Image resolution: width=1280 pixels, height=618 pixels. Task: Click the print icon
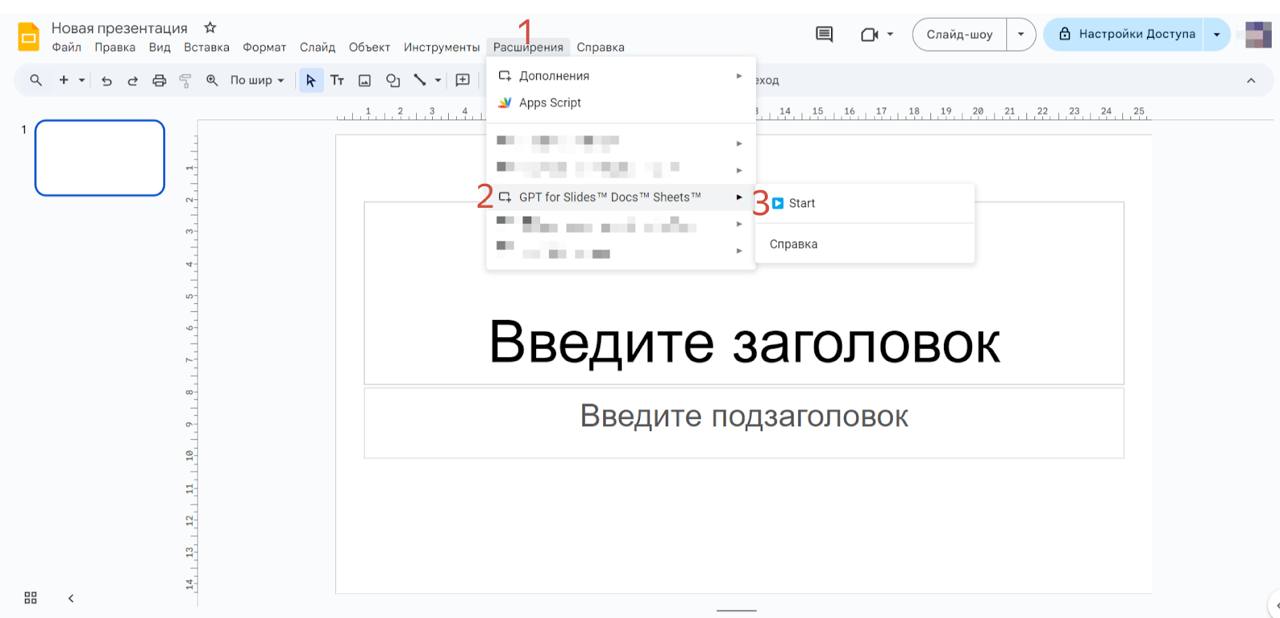point(159,81)
